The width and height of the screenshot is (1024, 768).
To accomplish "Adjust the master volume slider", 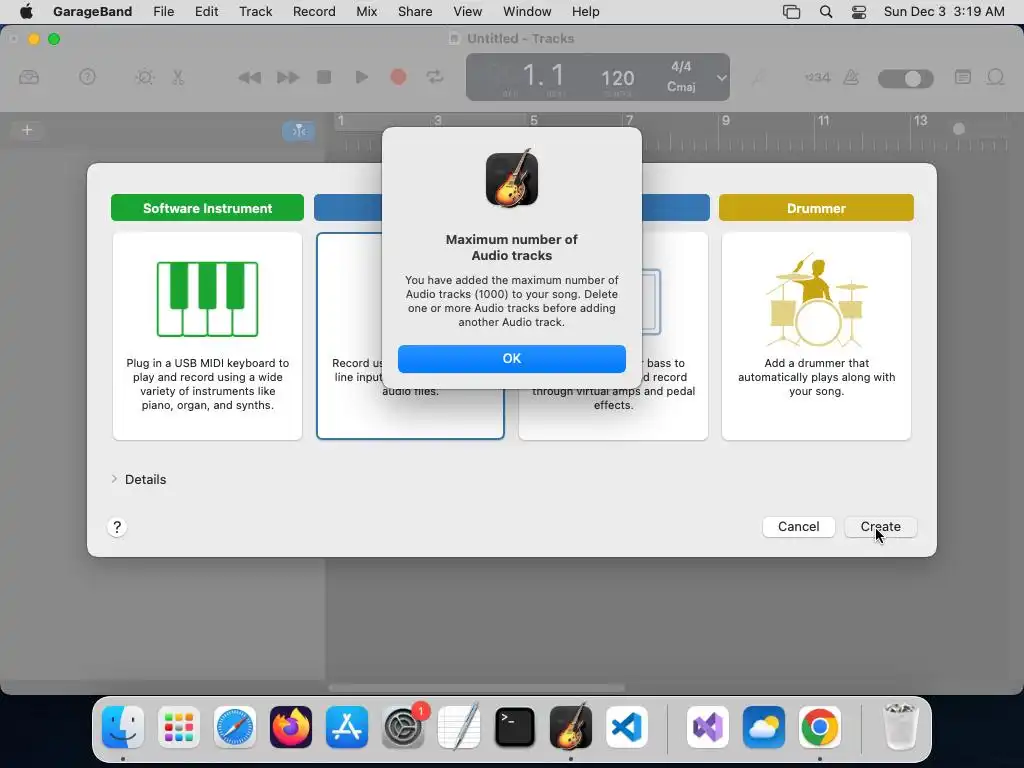I will [x=905, y=78].
